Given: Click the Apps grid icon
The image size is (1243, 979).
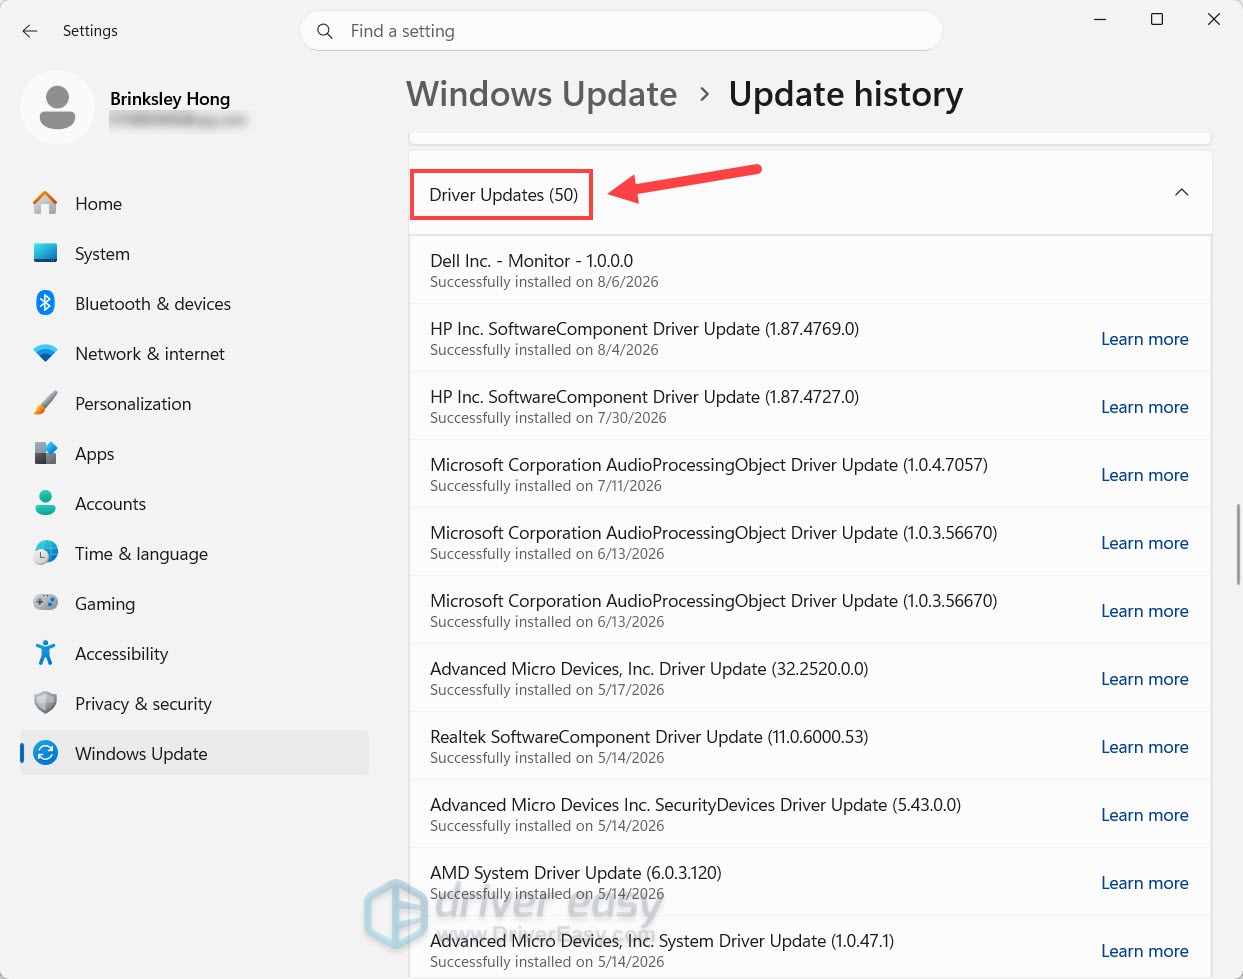Looking at the screenshot, I should pyautogui.click(x=45, y=453).
